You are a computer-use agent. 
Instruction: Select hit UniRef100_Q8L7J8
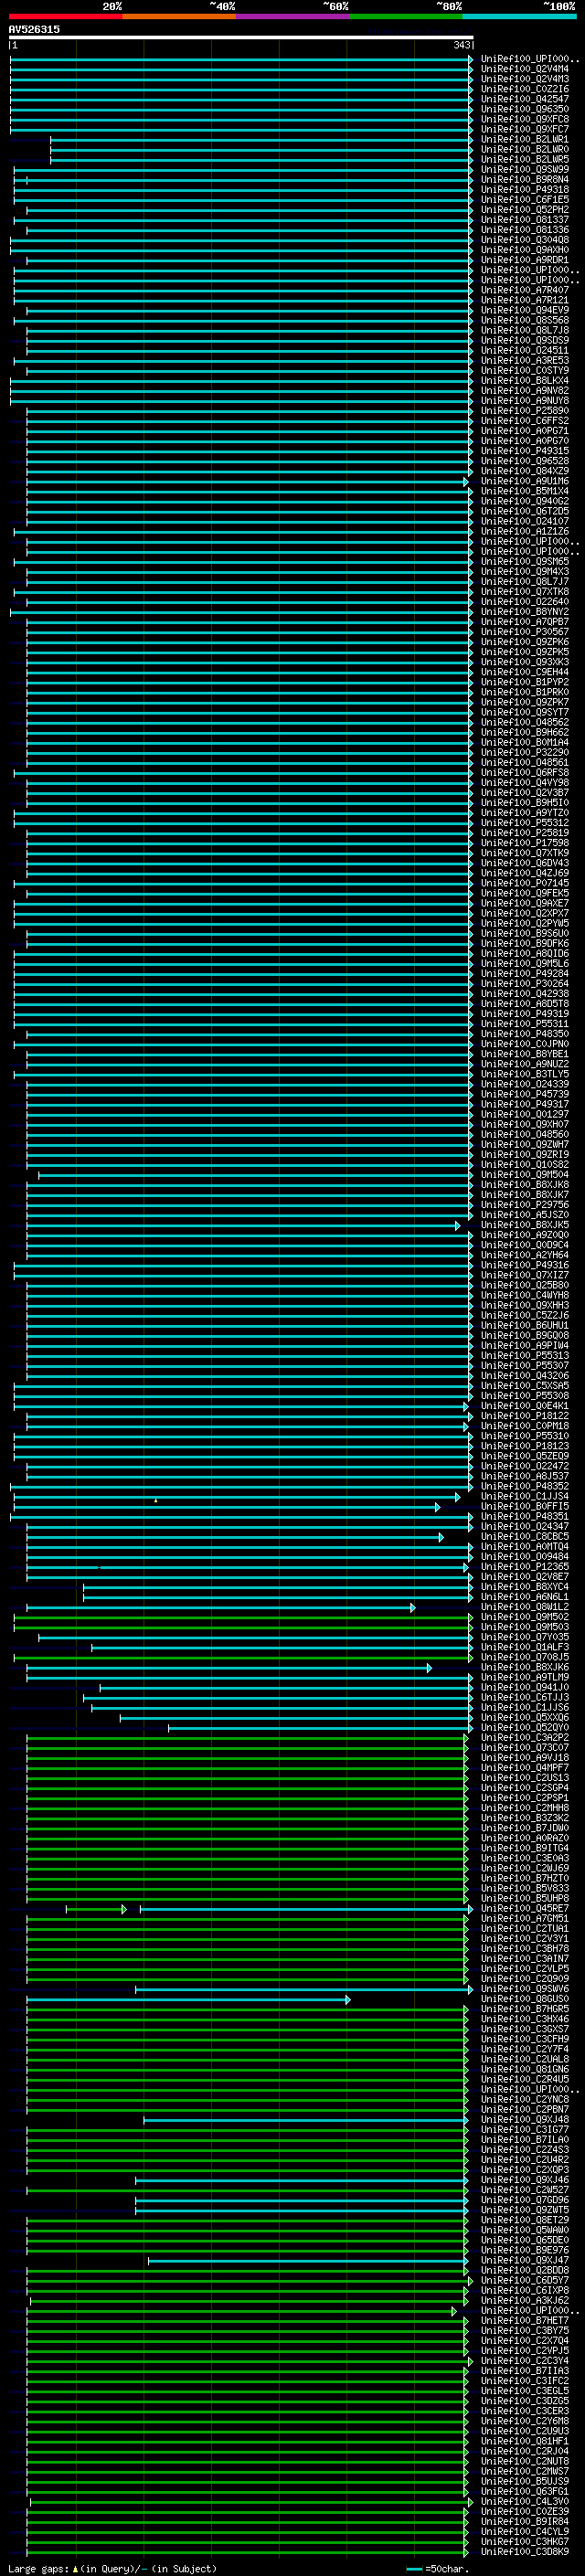coord(525,330)
